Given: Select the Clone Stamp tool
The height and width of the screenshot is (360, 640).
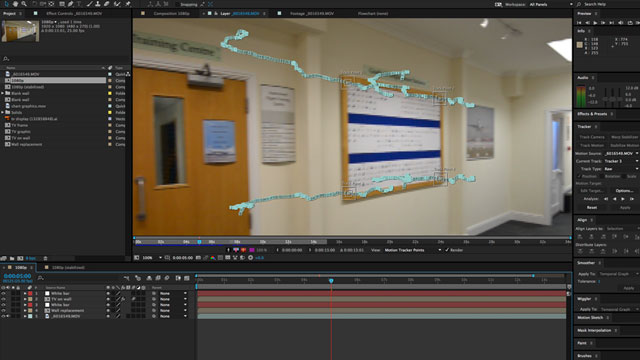Looking at the screenshot, I should tap(98, 4).
